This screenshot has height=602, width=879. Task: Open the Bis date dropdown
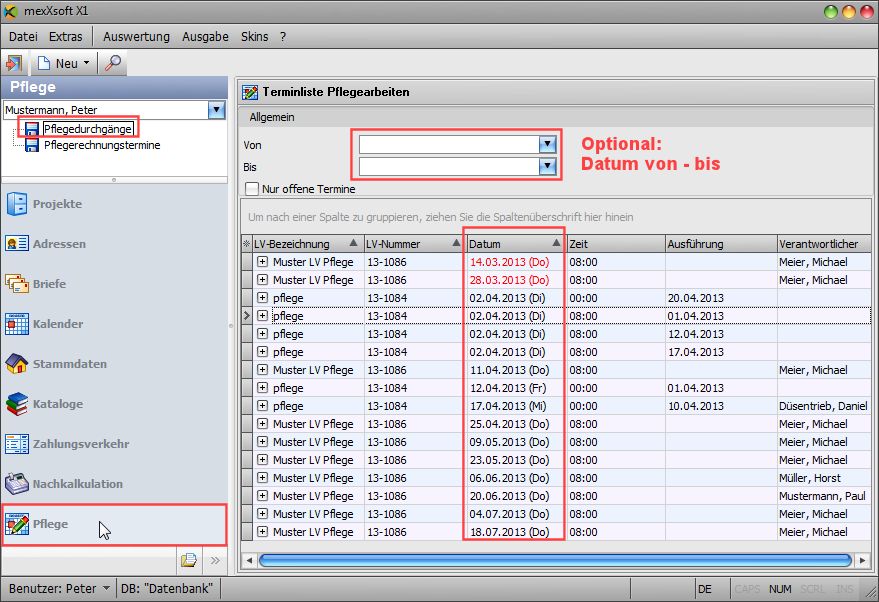[547, 166]
